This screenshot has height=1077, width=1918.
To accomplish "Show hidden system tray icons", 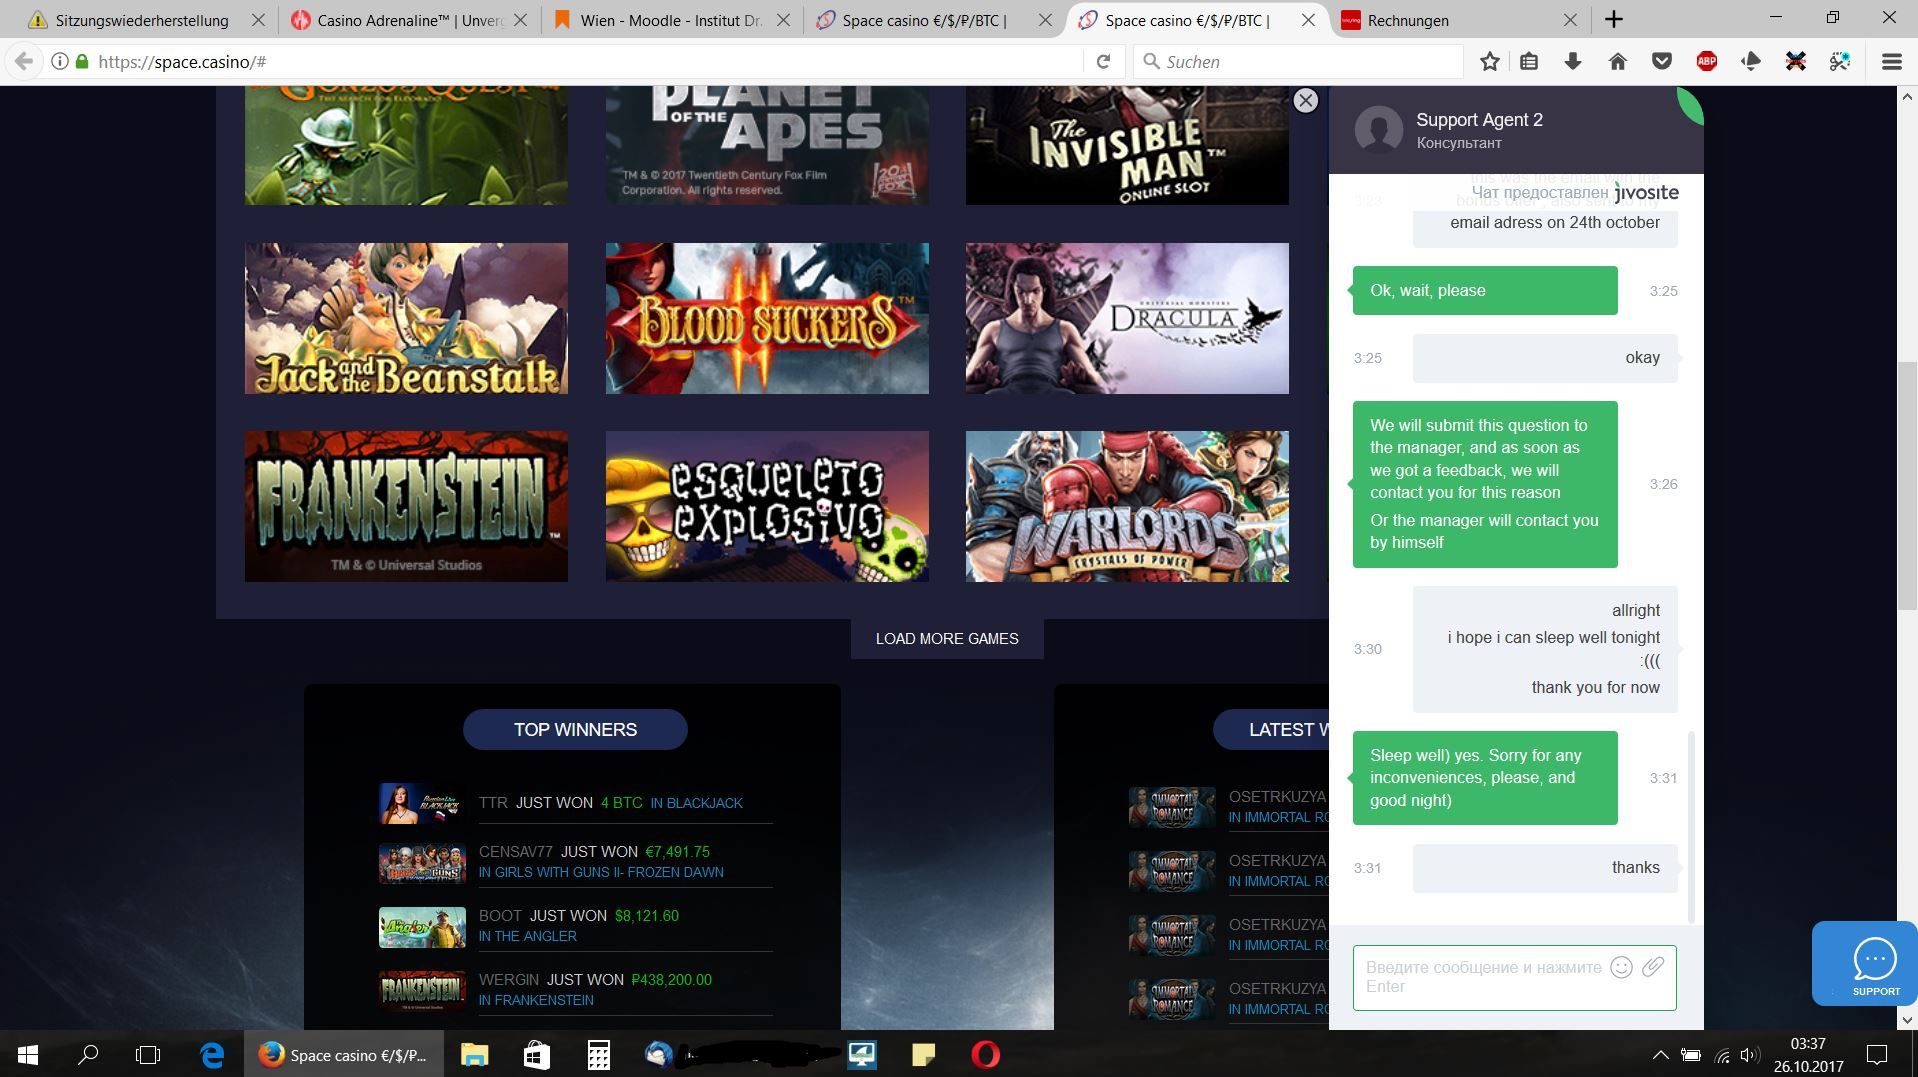I will [1660, 1054].
